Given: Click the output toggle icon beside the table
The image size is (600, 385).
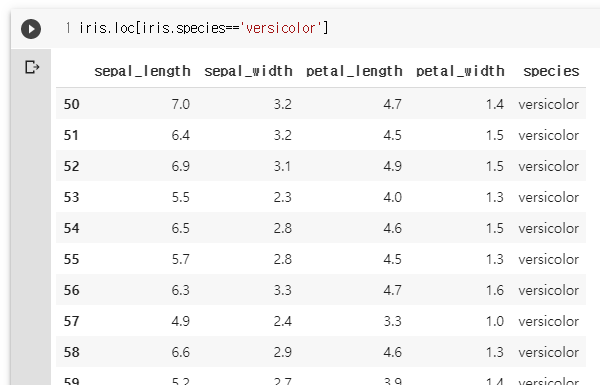Looking at the screenshot, I should pyautogui.click(x=32, y=67).
